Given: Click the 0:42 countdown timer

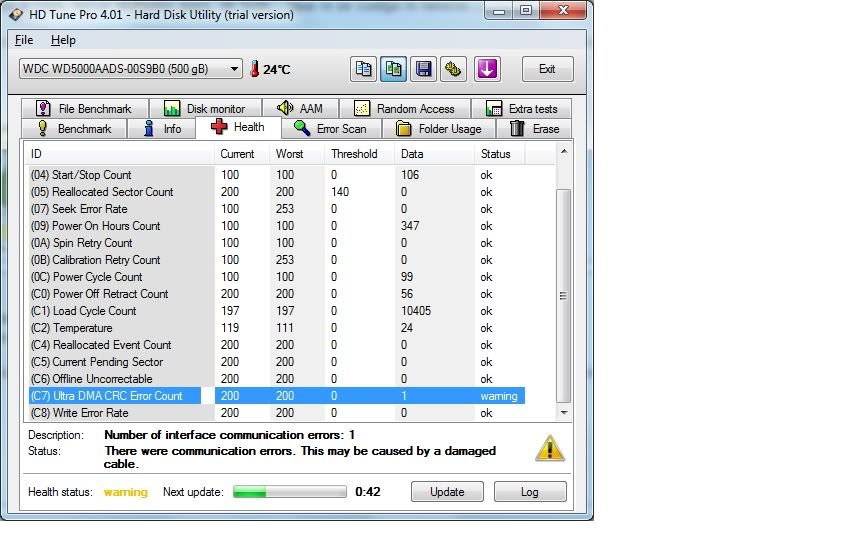Looking at the screenshot, I should (368, 492).
